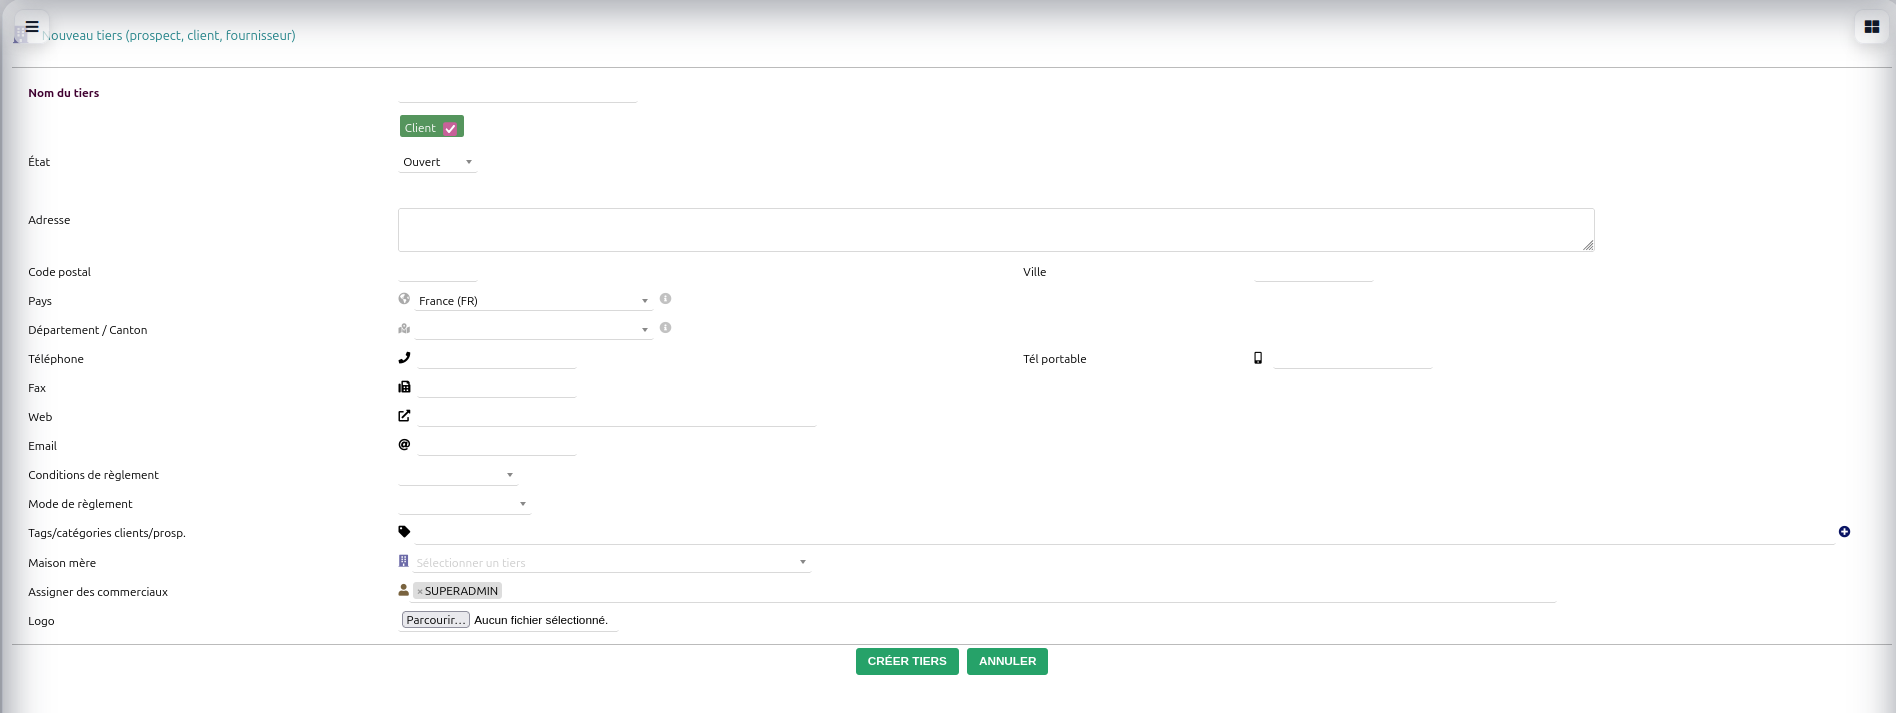Click the globe icon beside Pays
Screen dimensions: 1896x713
[x=404, y=299]
